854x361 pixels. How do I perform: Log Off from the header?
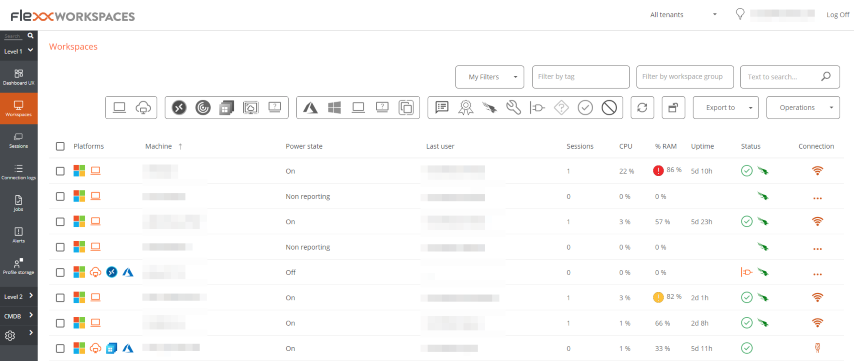[838, 15]
